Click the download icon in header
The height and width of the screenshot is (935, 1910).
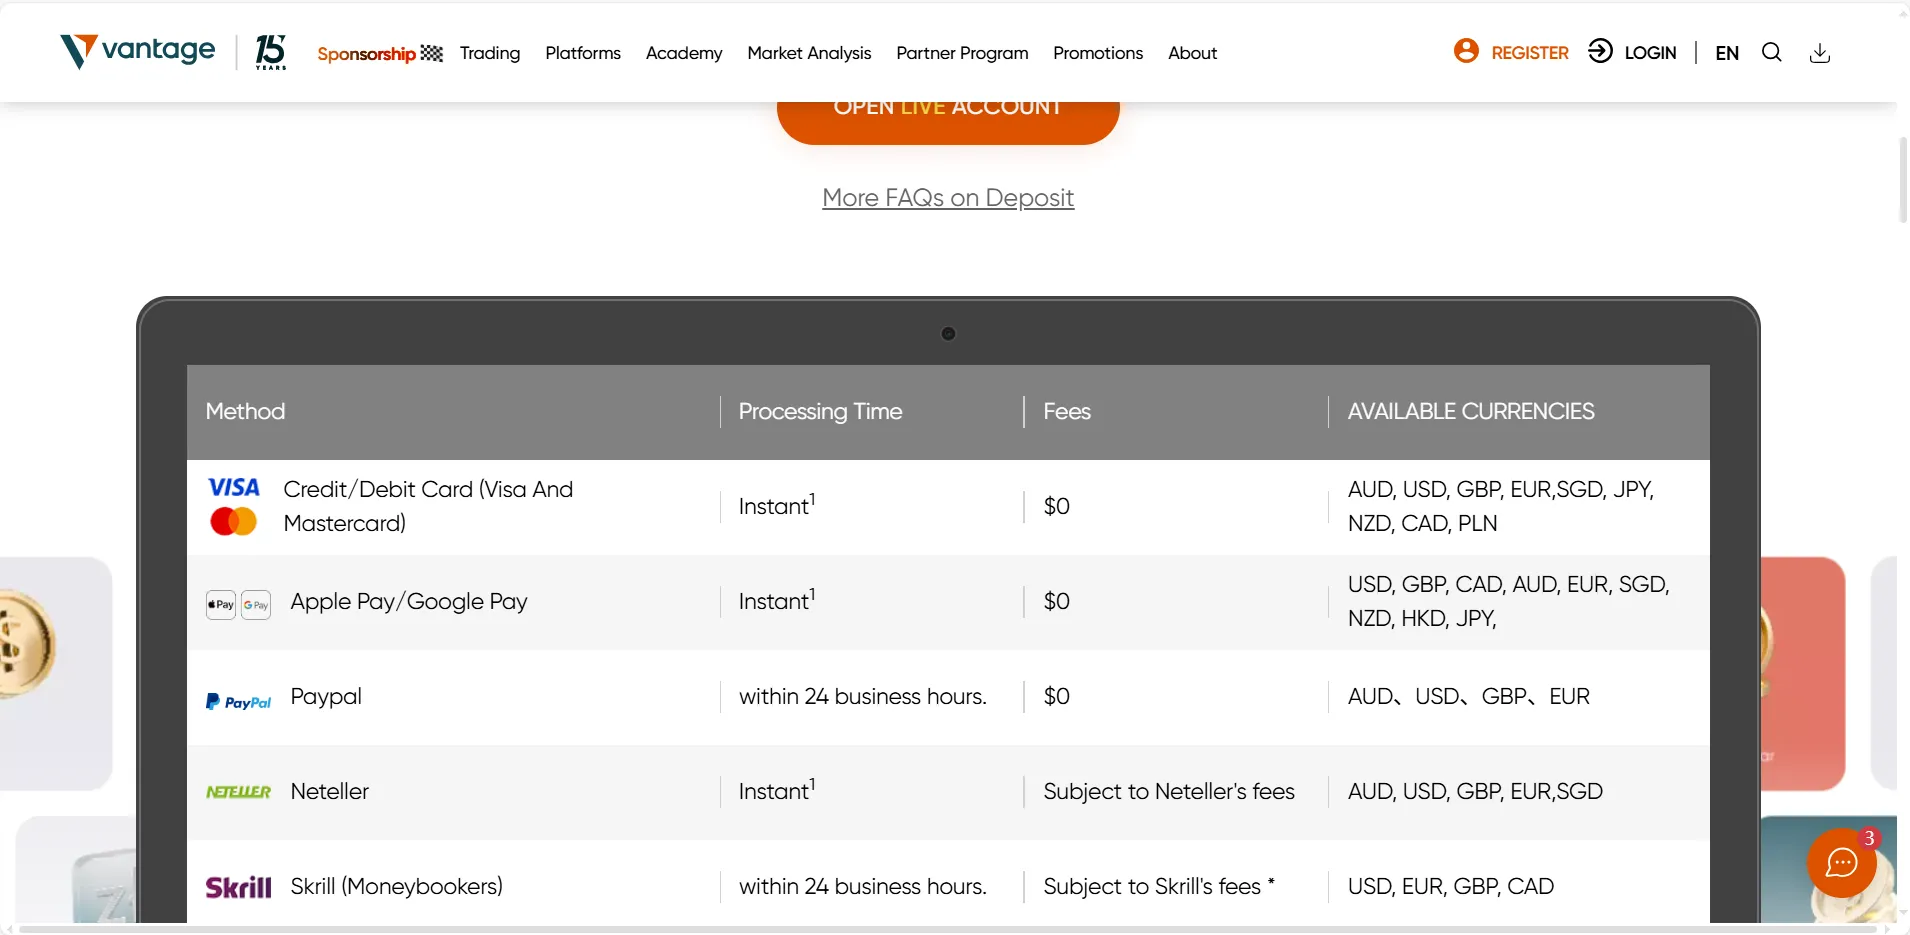1820,53
